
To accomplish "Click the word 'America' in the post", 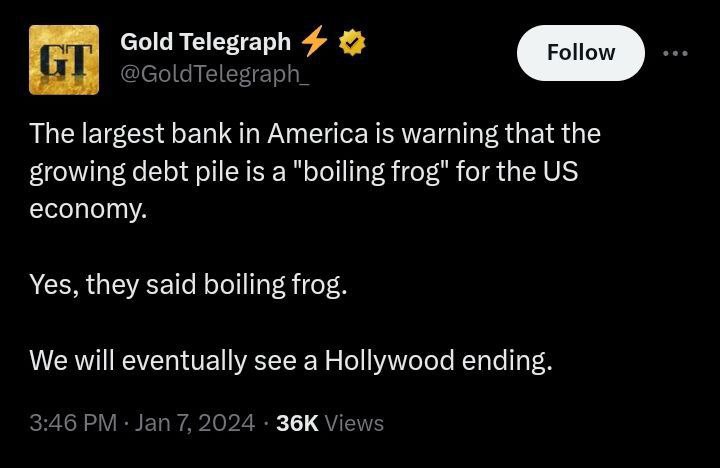I will pyautogui.click(x=318, y=134).
